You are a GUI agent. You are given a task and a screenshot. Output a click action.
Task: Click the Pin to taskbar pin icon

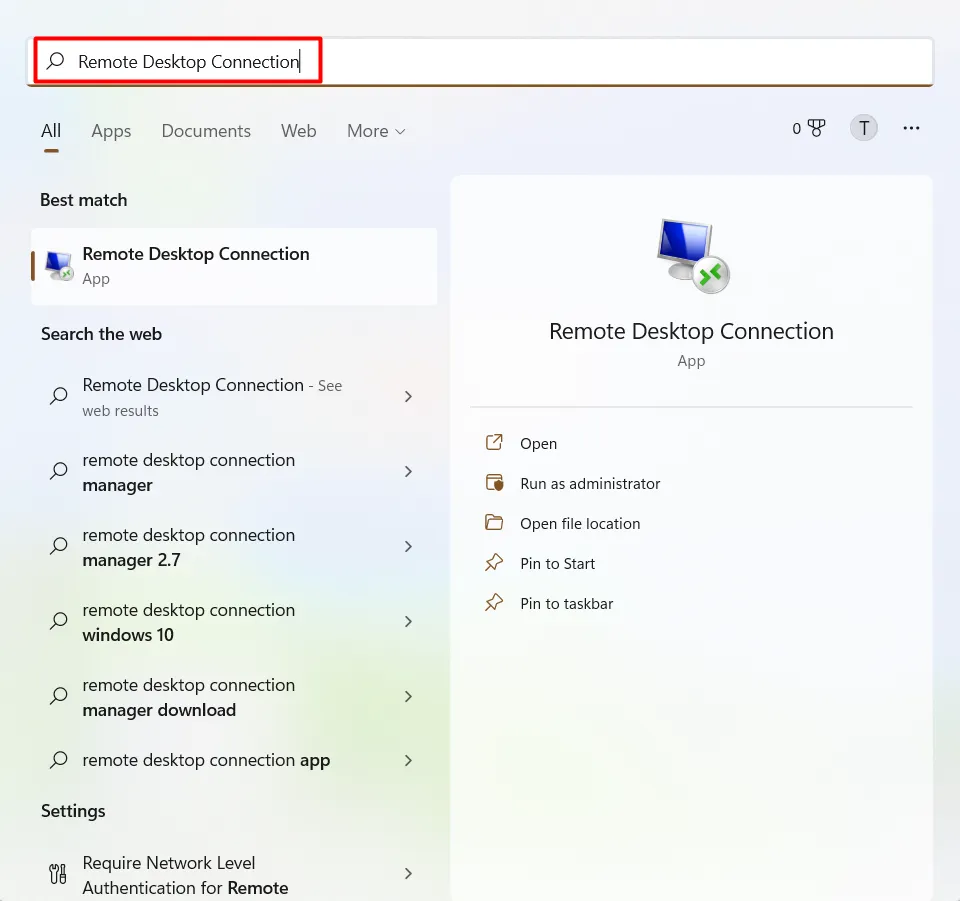pyautogui.click(x=494, y=602)
